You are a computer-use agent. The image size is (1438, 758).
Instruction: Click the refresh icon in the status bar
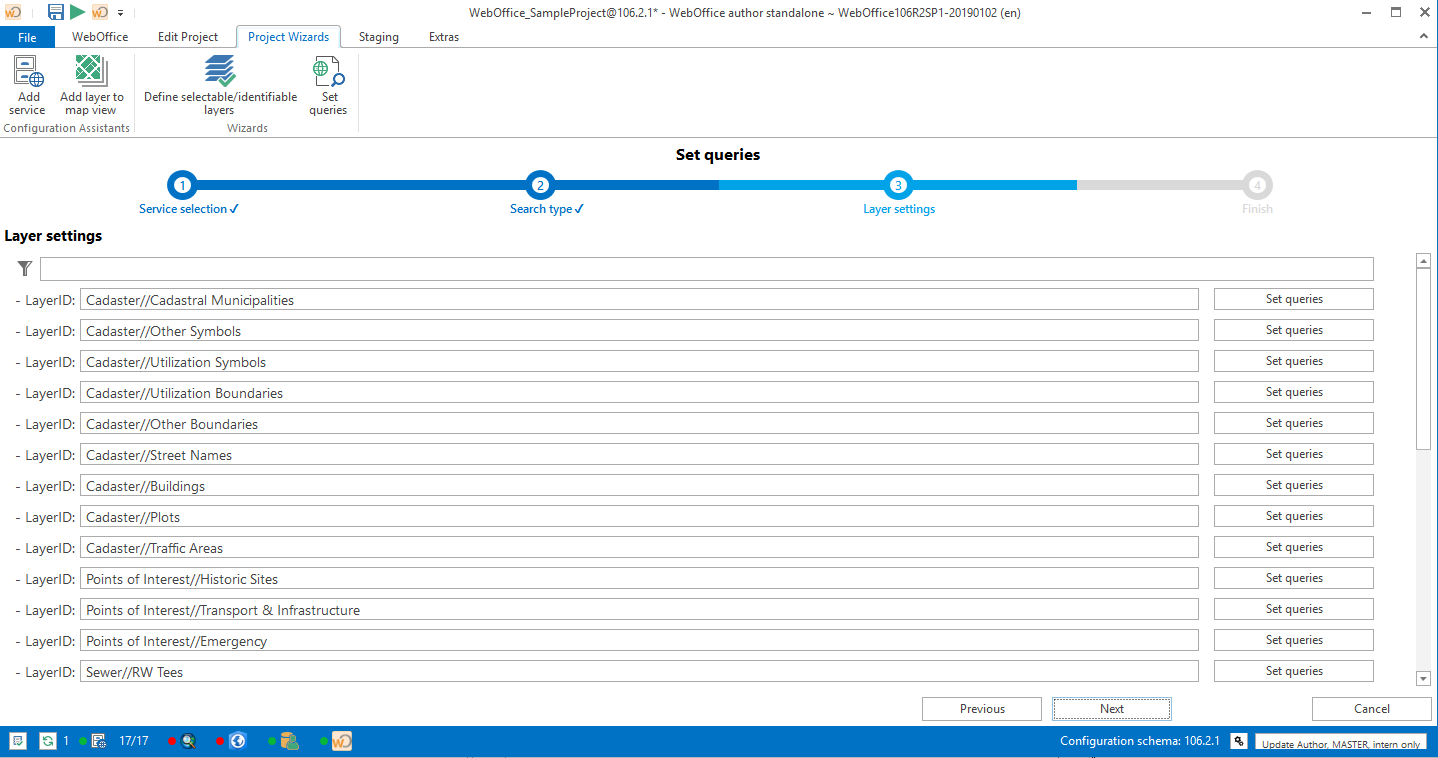tap(48, 741)
